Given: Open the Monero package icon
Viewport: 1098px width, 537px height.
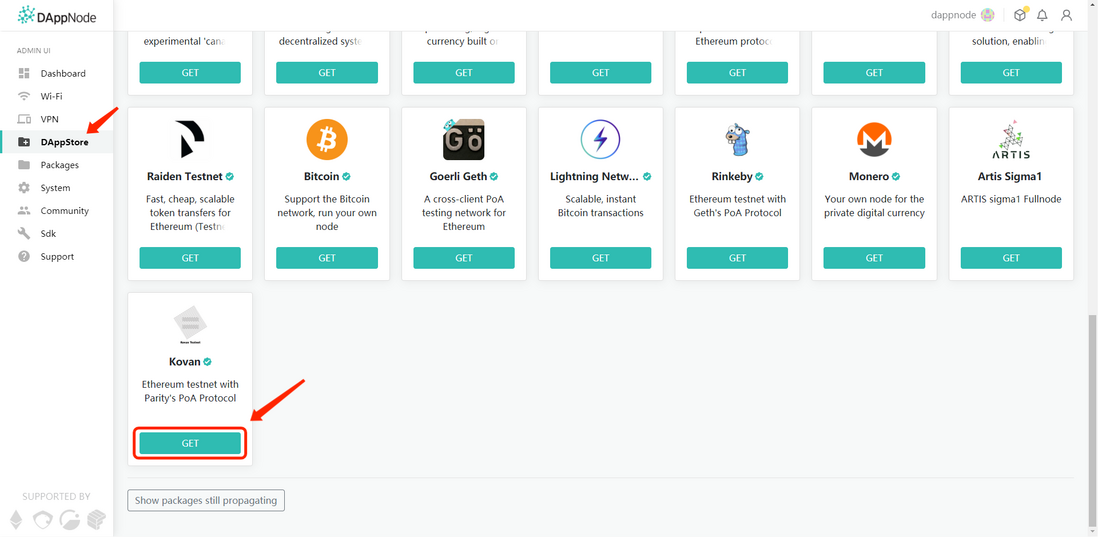Looking at the screenshot, I should tap(874, 139).
